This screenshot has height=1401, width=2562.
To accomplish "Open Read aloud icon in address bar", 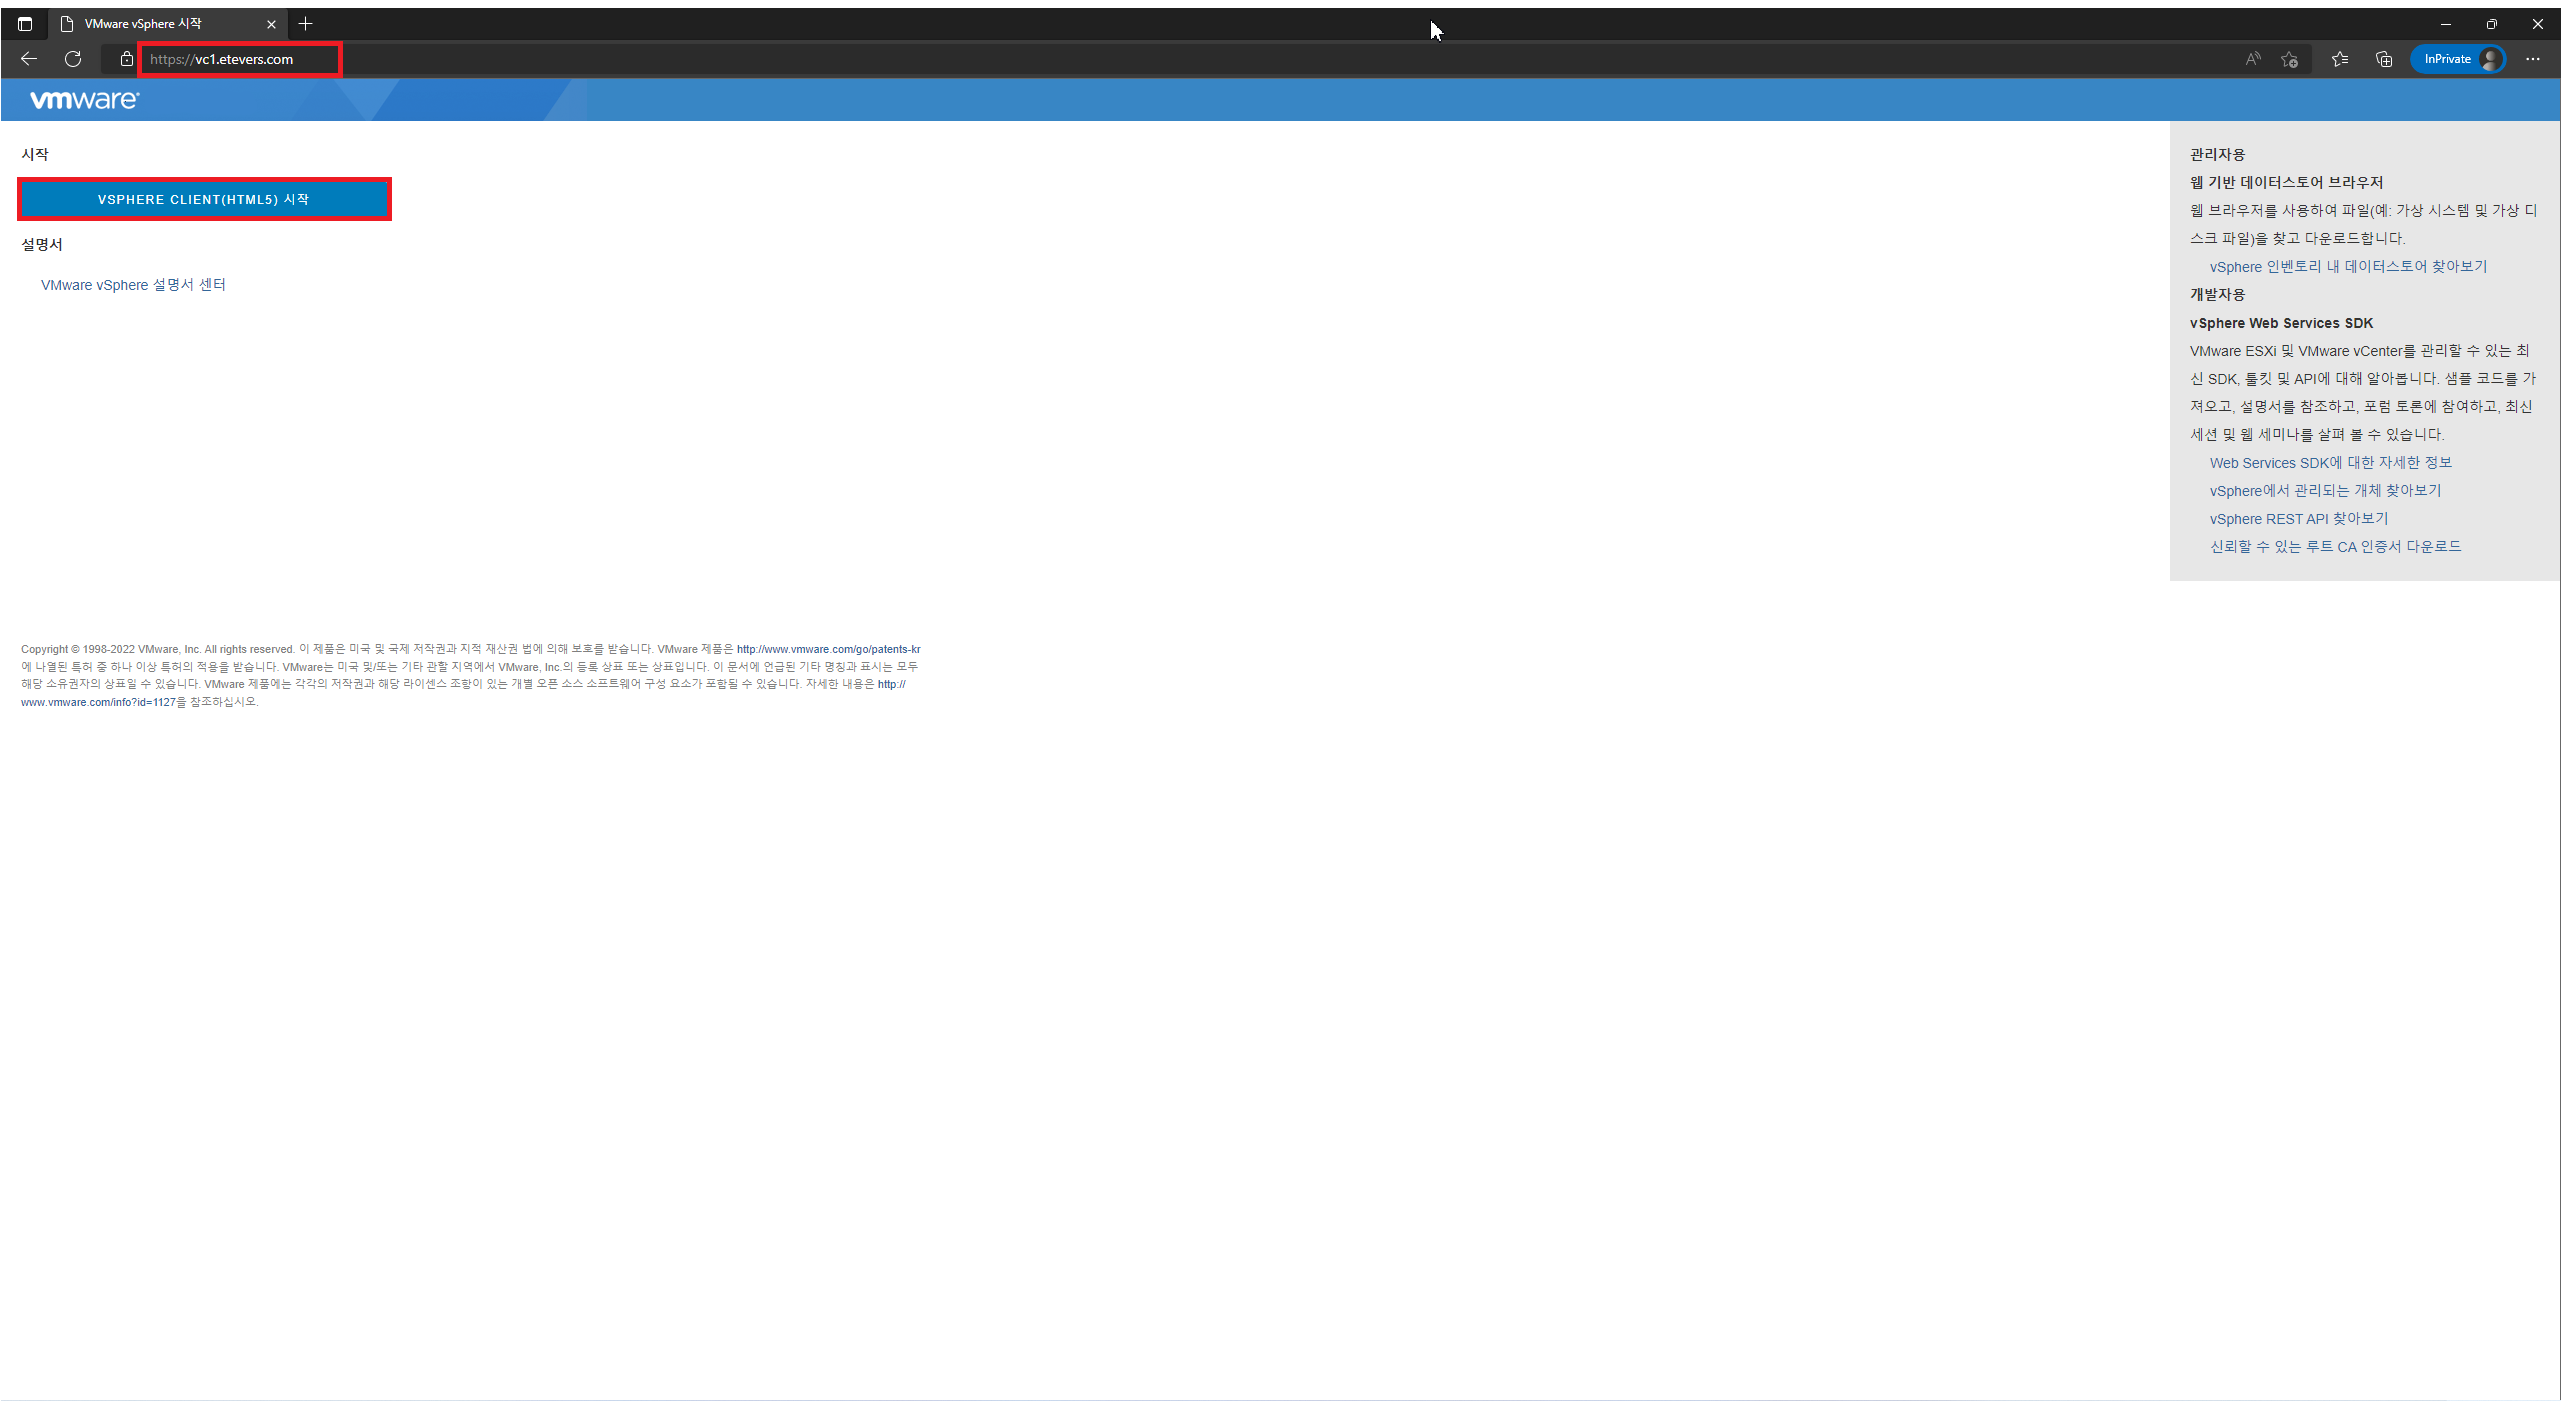I will coord(2252,59).
